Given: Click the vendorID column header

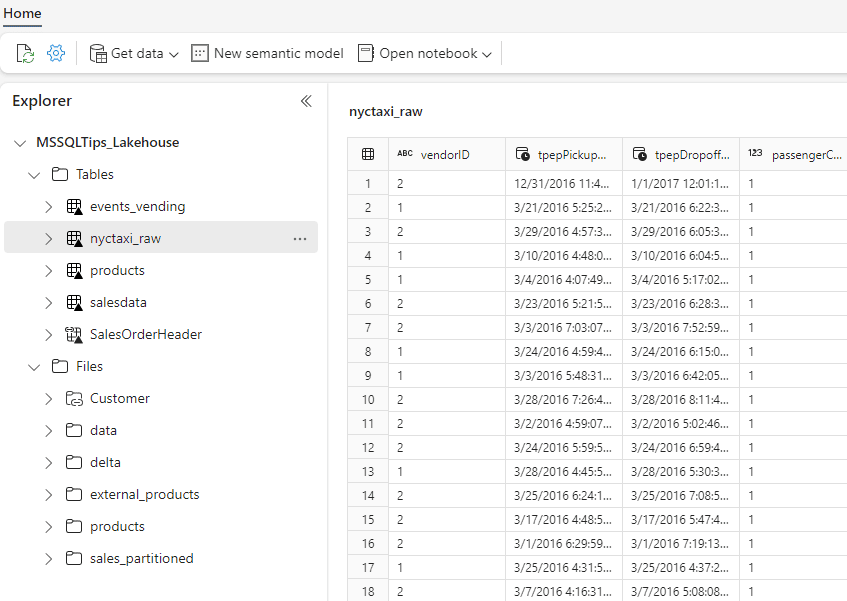Looking at the screenshot, I should (445, 154).
